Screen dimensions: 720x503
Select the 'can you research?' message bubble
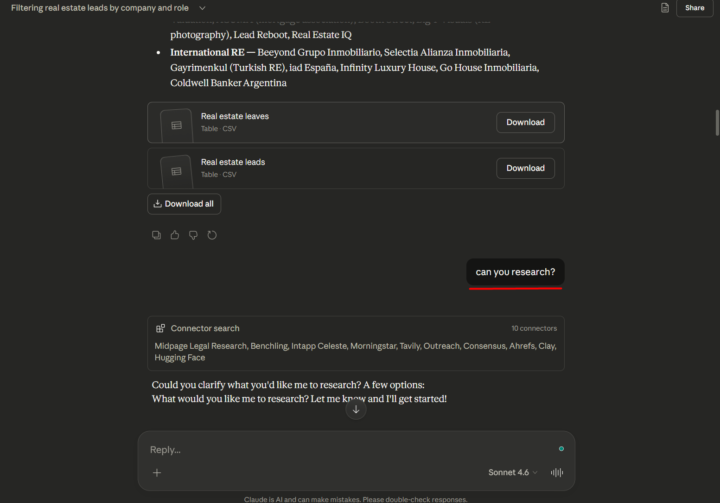[515, 272]
